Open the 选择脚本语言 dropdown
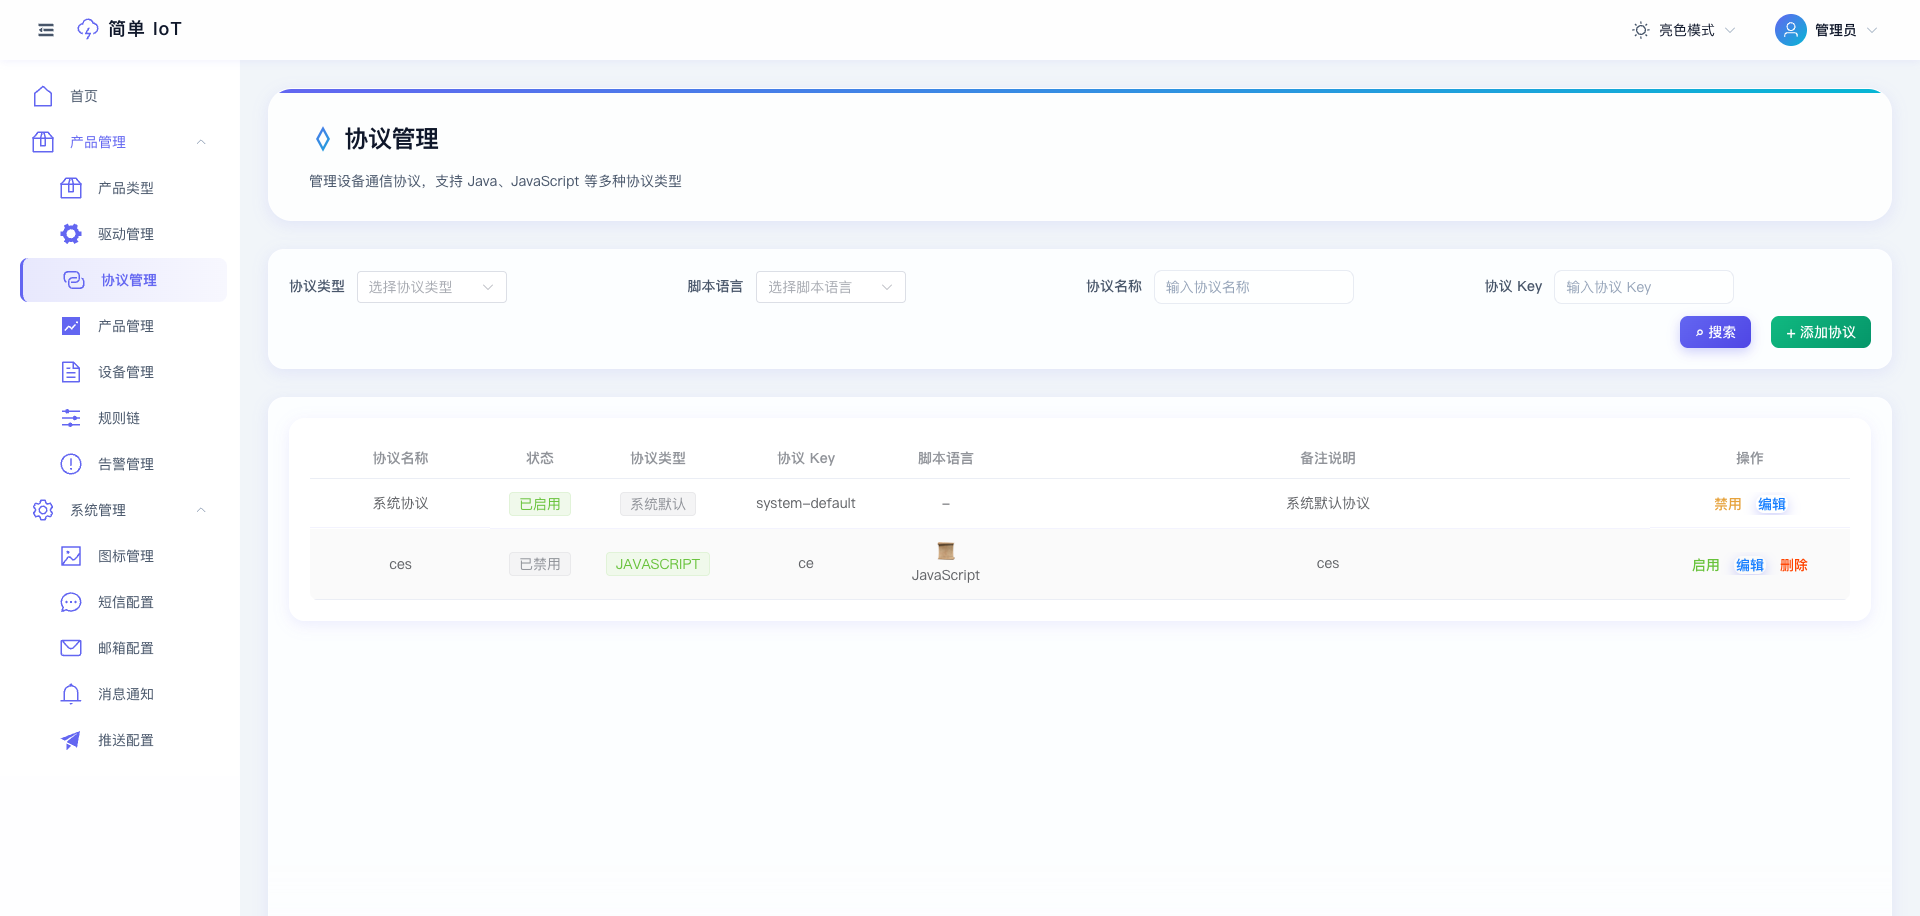 831,287
